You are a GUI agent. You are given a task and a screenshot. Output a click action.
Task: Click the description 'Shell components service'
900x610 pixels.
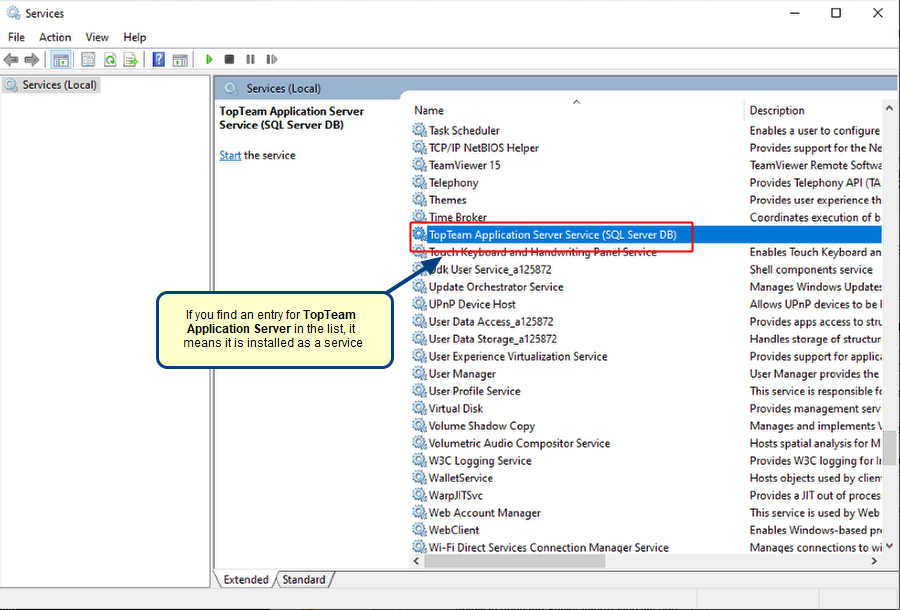[x=810, y=269]
